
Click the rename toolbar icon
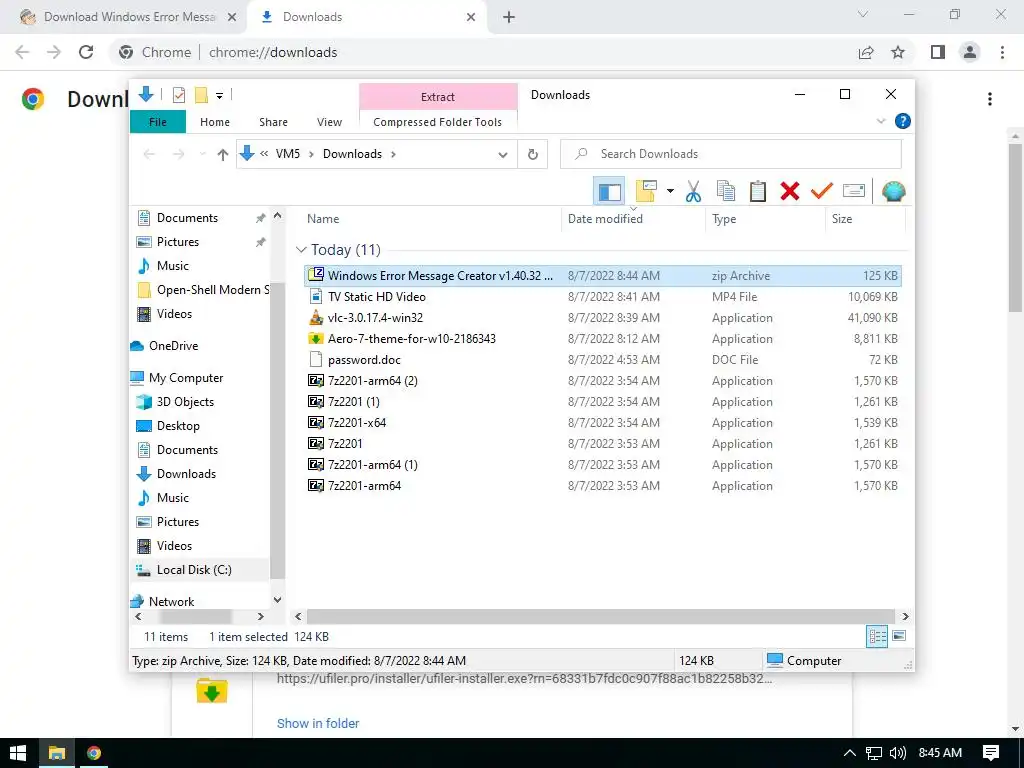(x=854, y=191)
